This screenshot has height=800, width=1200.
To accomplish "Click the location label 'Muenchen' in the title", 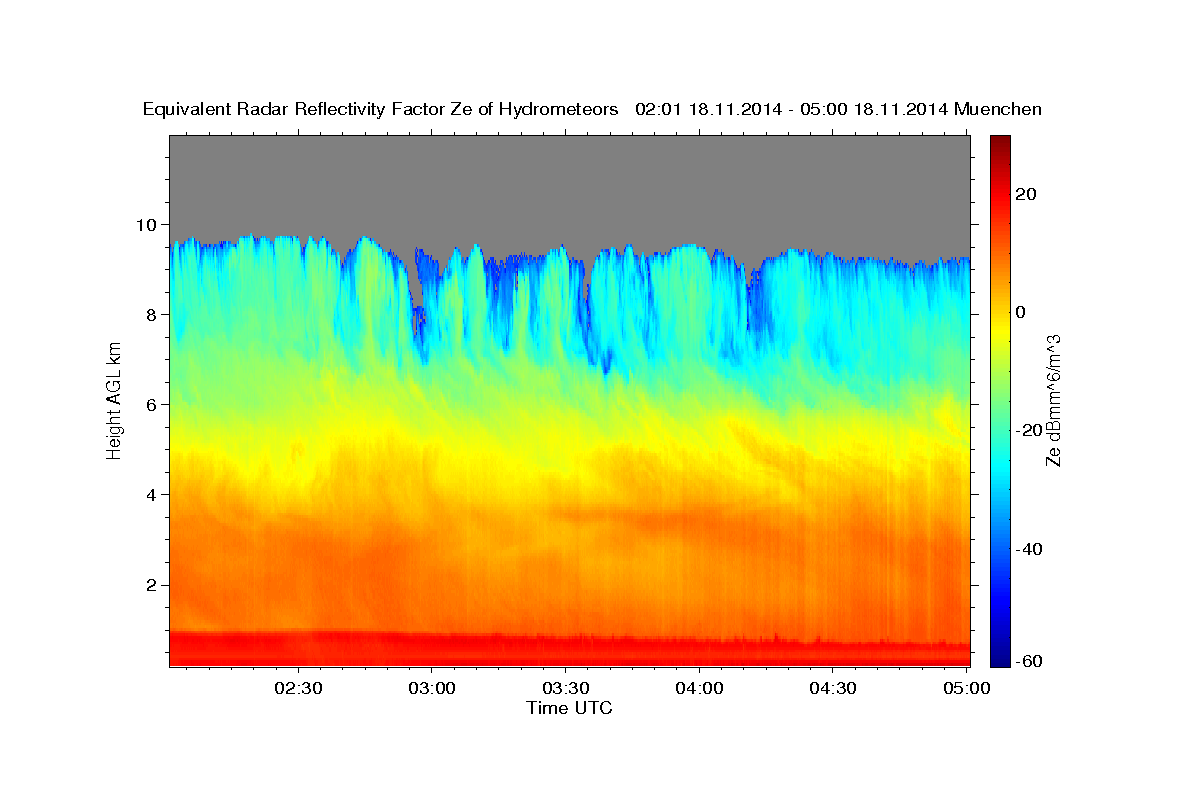I will (998, 110).
